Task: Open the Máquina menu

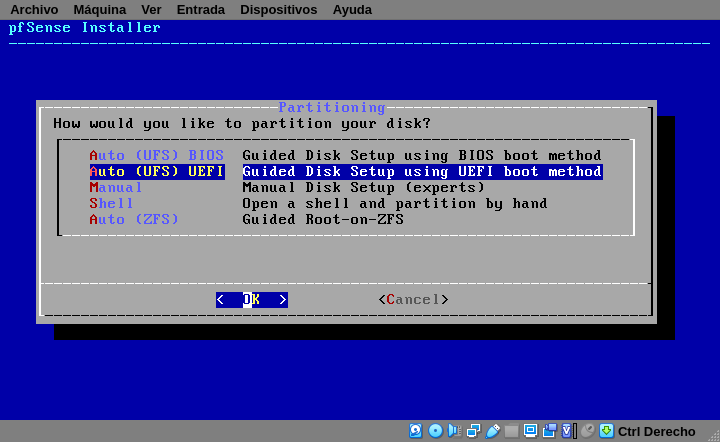Action: (x=100, y=10)
